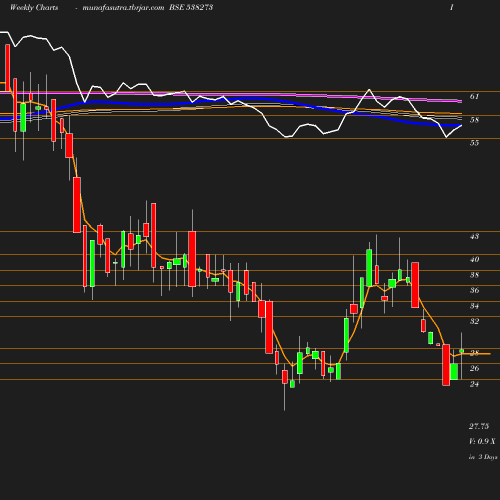Click the "26" price axis label

[474, 368]
